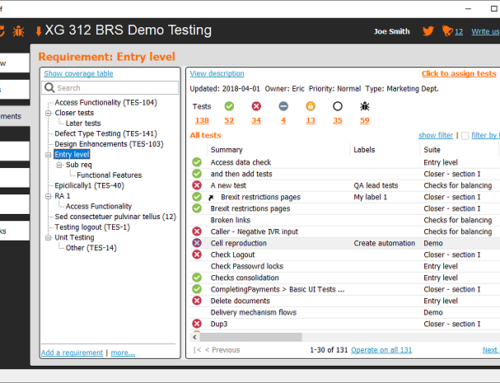Click the black bug issues icon
Viewport: 500px width, 383px height.
tap(365, 106)
